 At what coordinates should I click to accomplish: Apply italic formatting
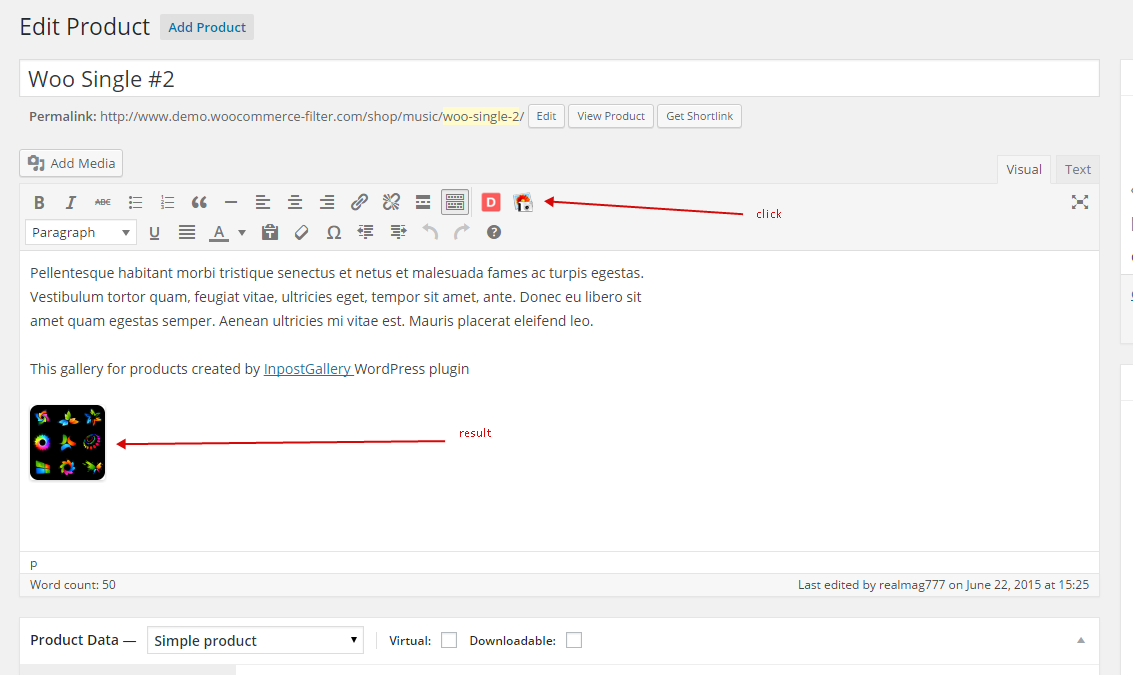71,202
